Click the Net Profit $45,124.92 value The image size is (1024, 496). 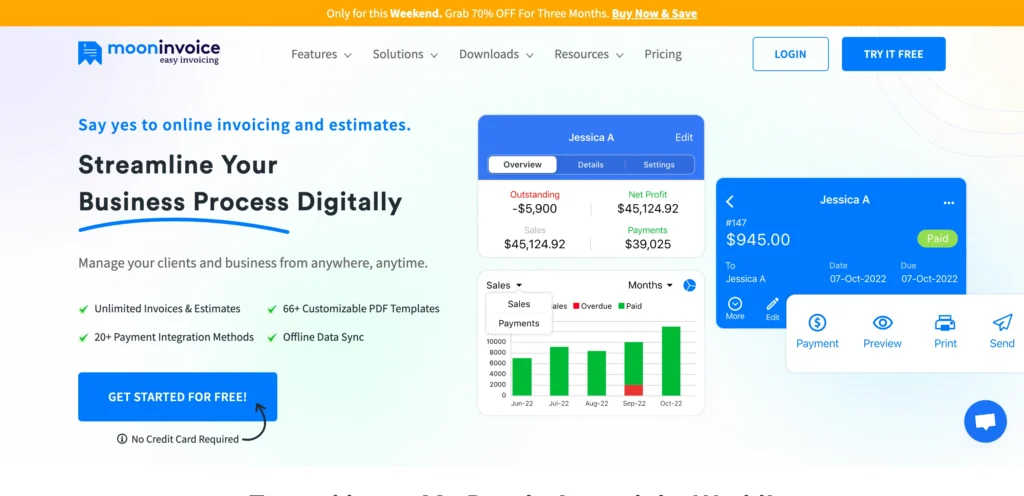pos(648,209)
